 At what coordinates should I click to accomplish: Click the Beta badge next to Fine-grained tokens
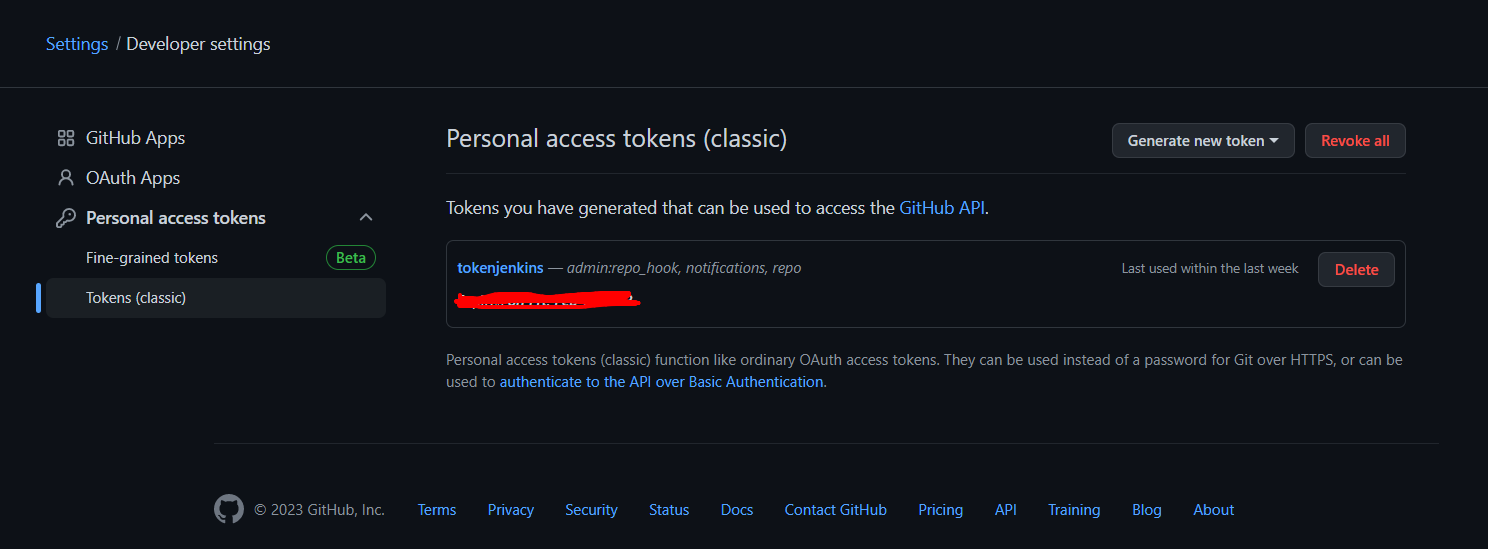(351, 258)
